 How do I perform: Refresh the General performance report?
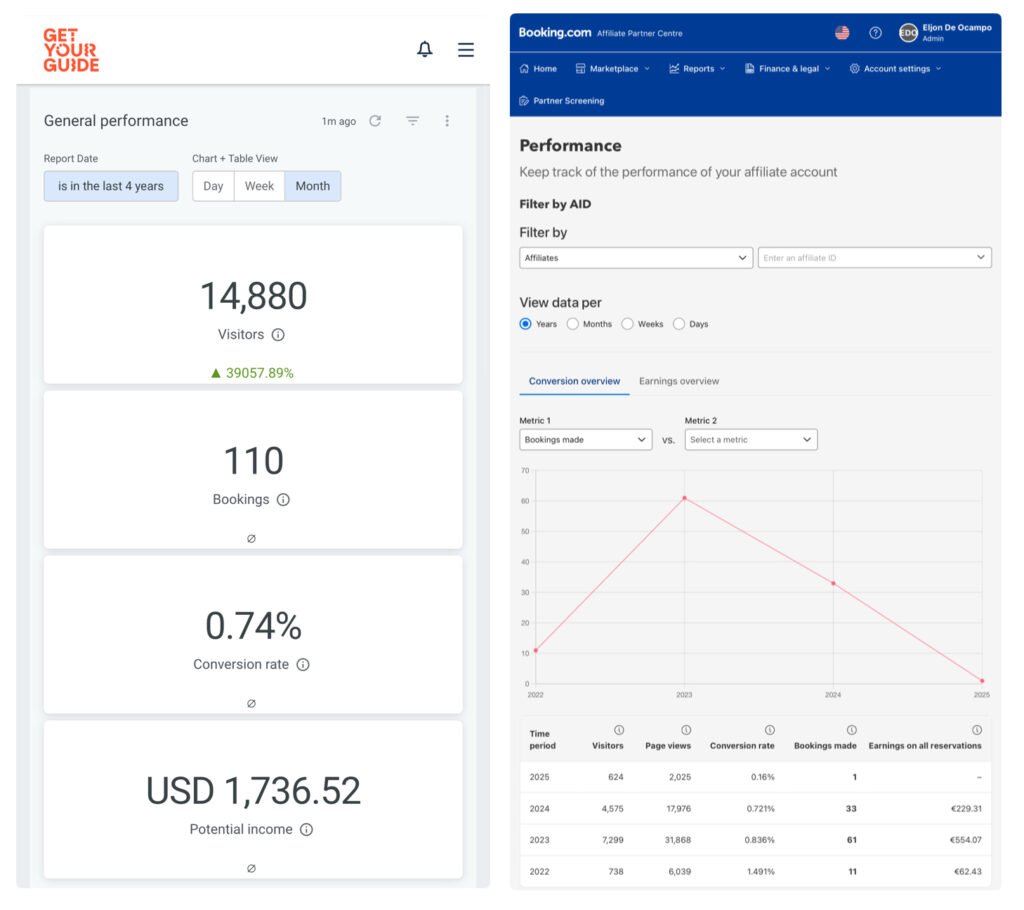point(375,121)
